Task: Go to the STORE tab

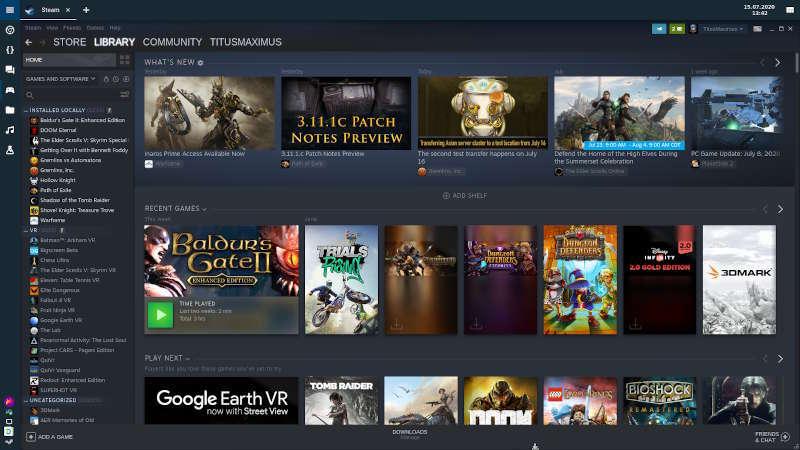Action: pyautogui.click(x=69, y=42)
